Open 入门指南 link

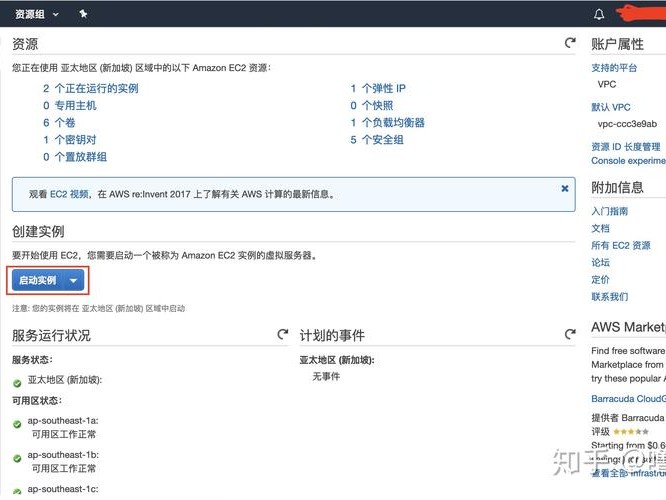(x=610, y=211)
